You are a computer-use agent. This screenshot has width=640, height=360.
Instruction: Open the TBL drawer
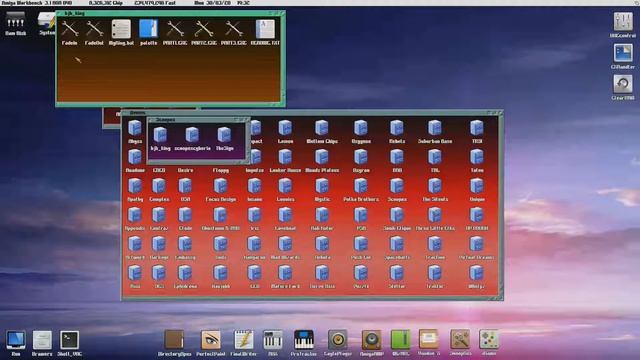(435, 157)
